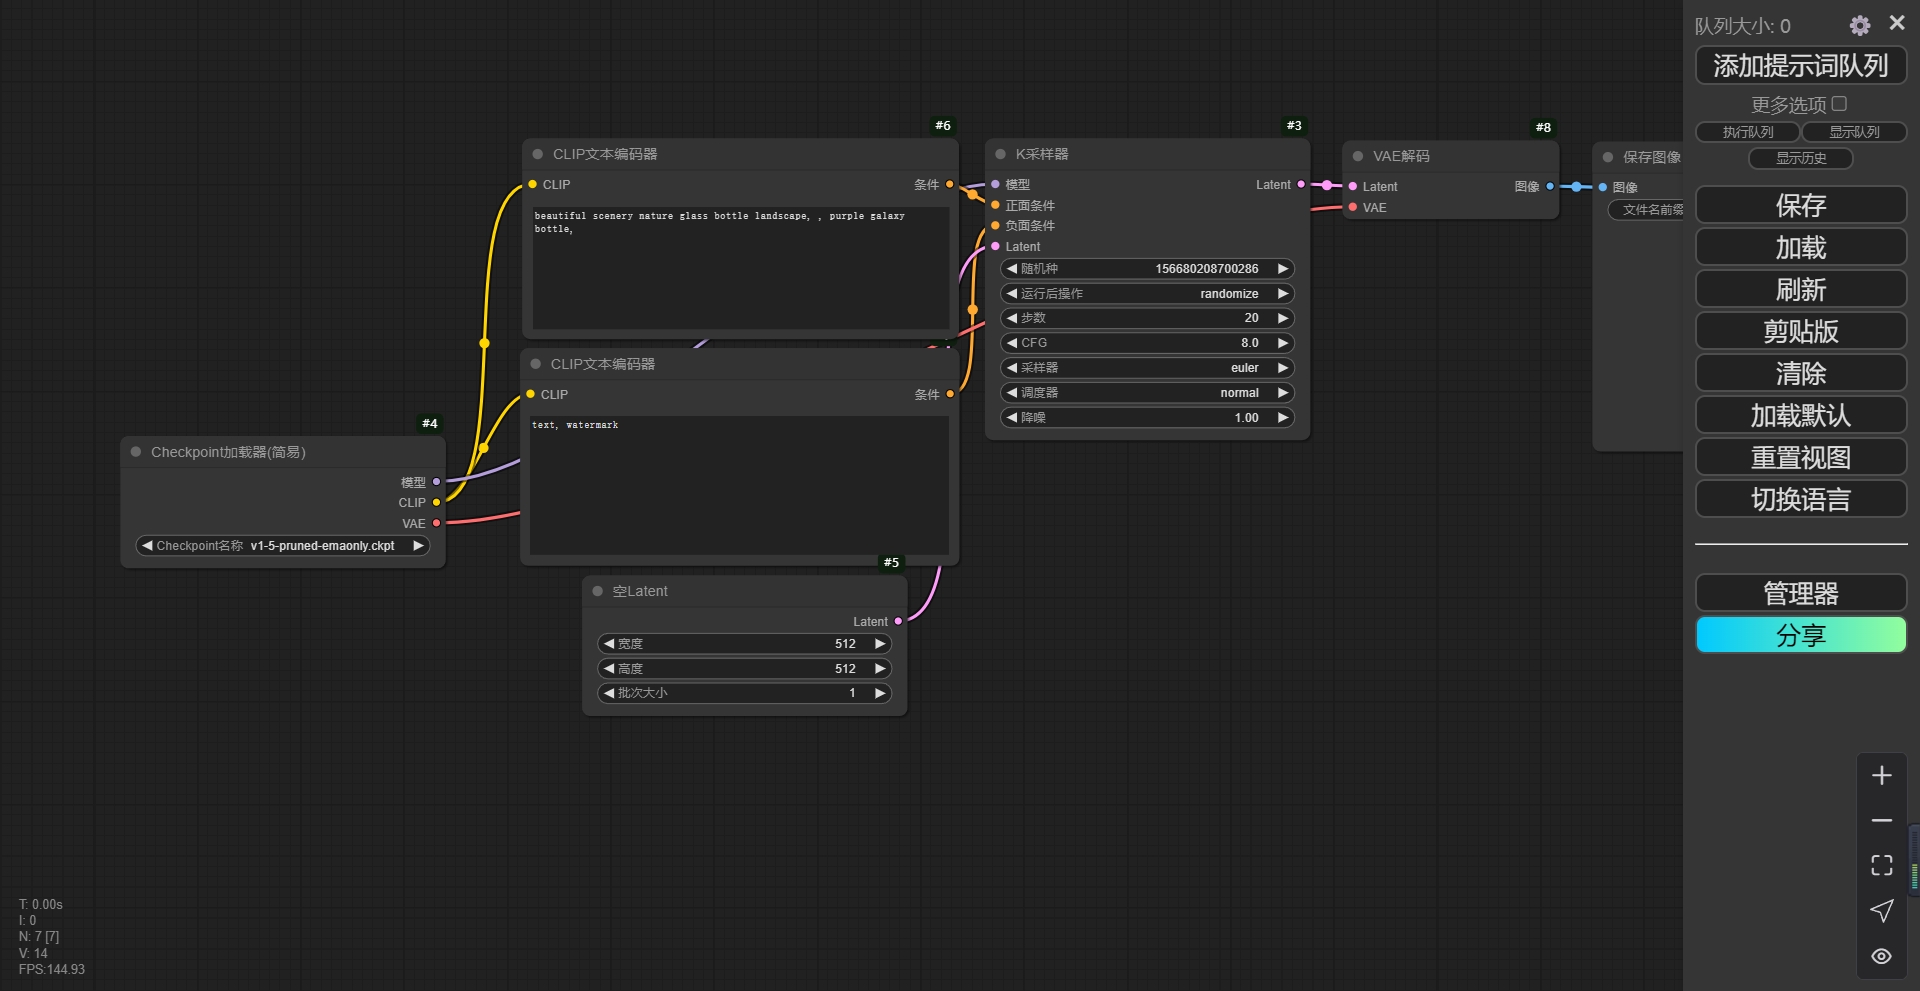Open the Checkpoint名称 model selector
The image size is (1920, 991).
pyautogui.click(x=282, y=546)
